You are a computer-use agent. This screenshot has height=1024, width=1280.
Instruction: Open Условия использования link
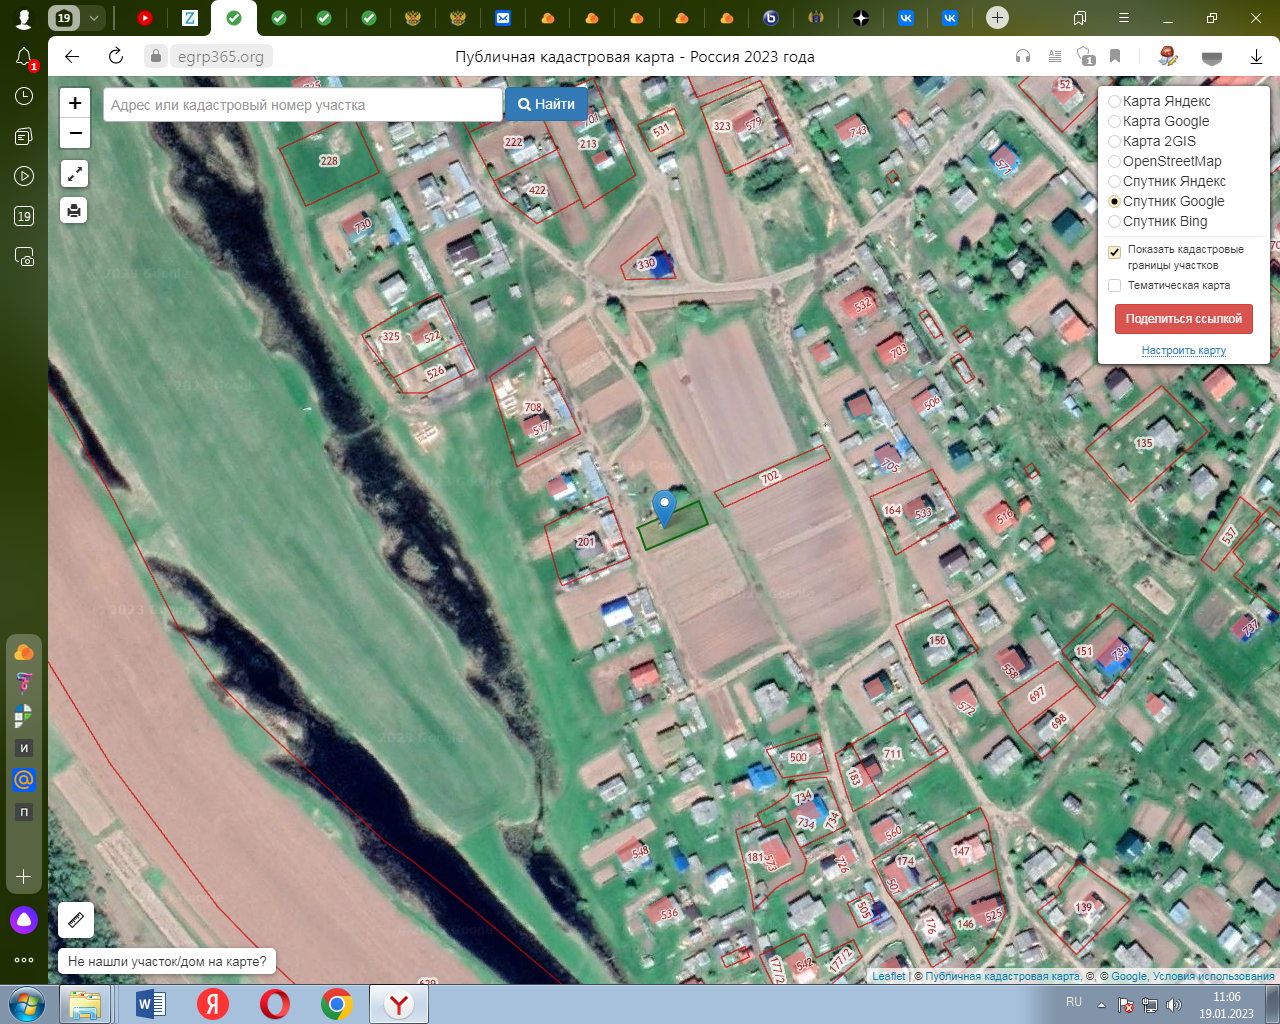pyautogui.click(x=1214, y=976)
